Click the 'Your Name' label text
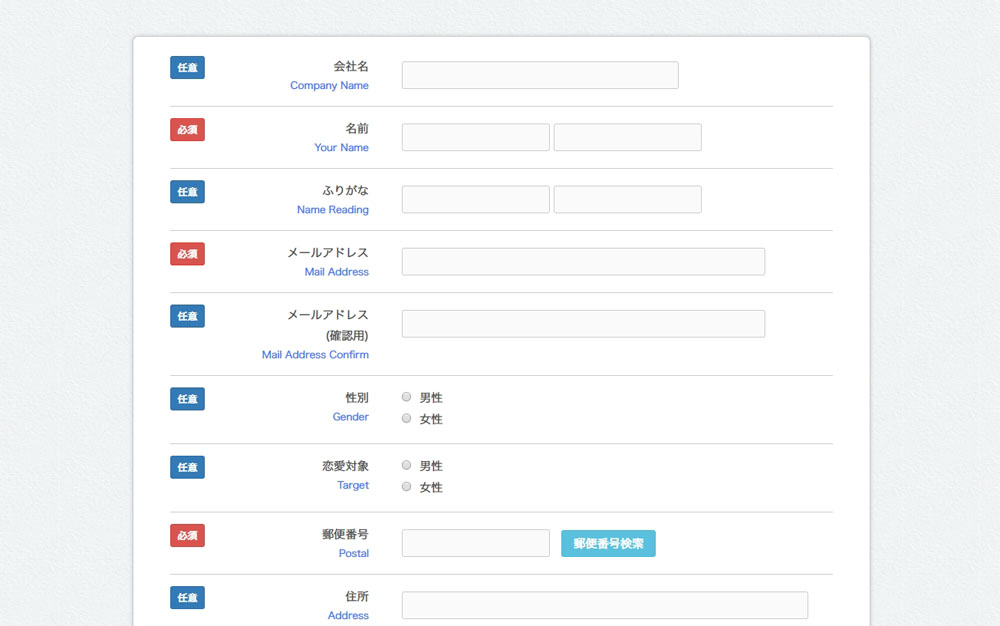This screenshot has width=1000, height=626. coord(341,147)
